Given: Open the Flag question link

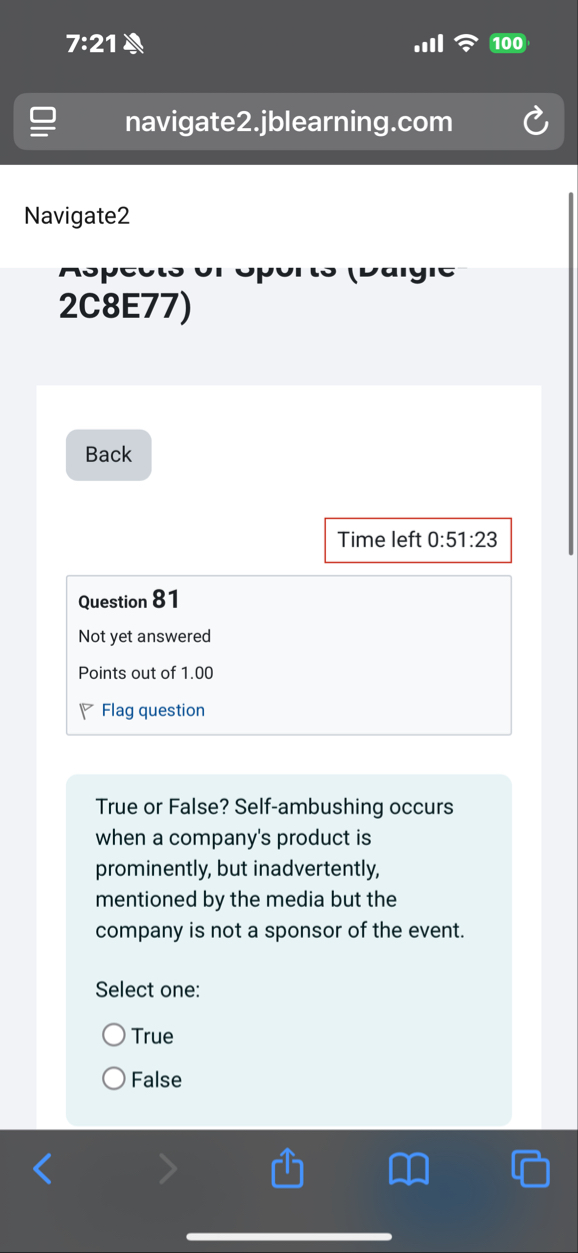Looking at the screenshot, I should click(x=153, y=710).
